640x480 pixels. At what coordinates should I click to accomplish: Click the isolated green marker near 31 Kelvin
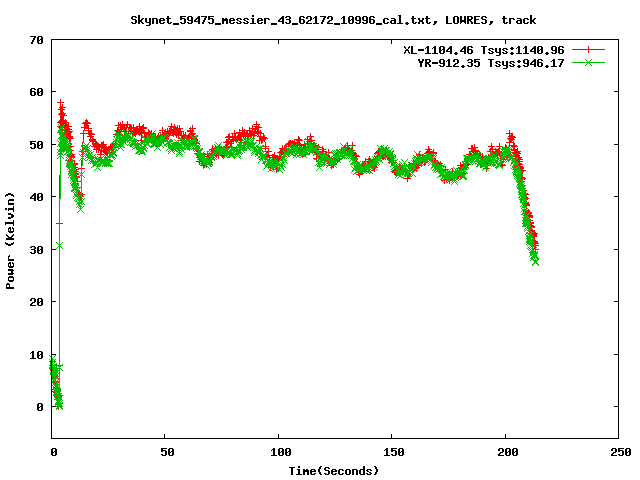[x=60, y=246]
